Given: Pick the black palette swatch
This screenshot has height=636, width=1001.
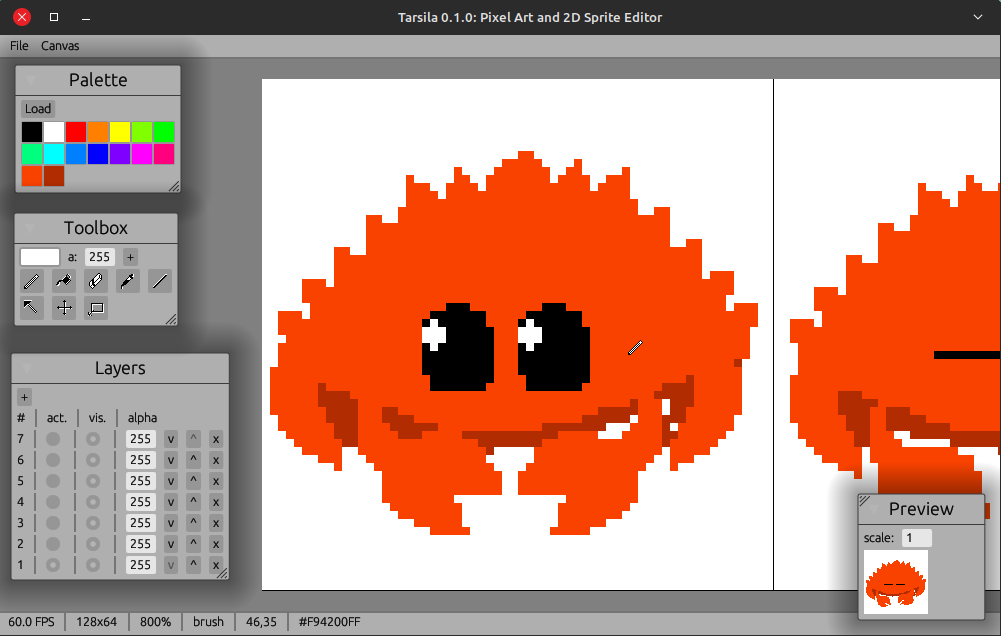Looking at the screenshot, I should (x=32, y=132).
